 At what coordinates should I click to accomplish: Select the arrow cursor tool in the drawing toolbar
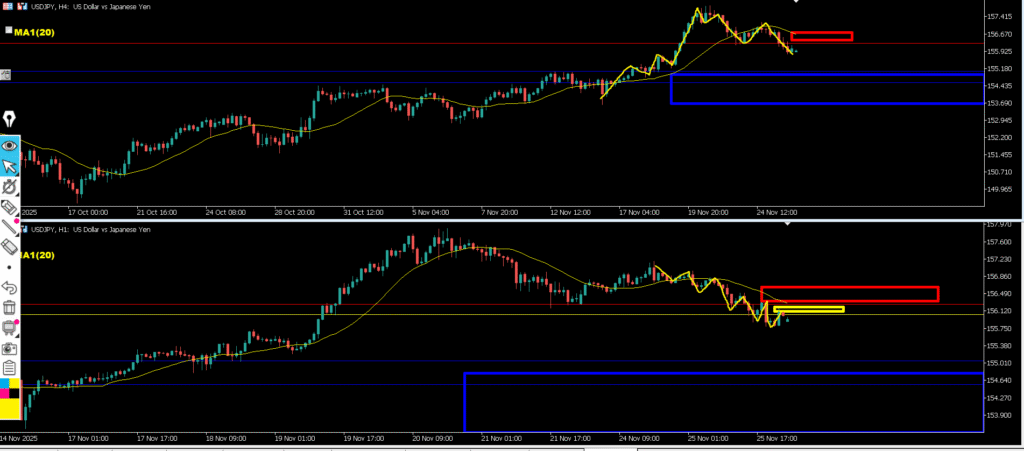(x=9, y=166)
